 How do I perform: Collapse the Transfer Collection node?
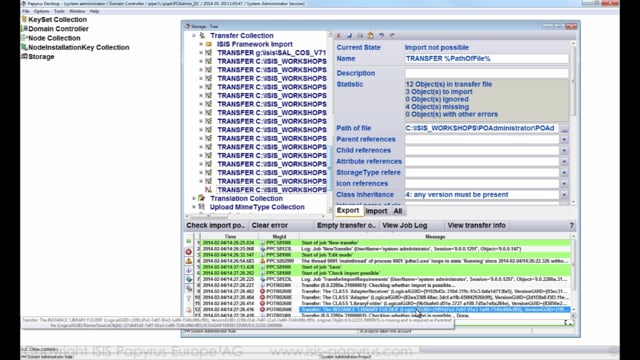pos(194,36)
